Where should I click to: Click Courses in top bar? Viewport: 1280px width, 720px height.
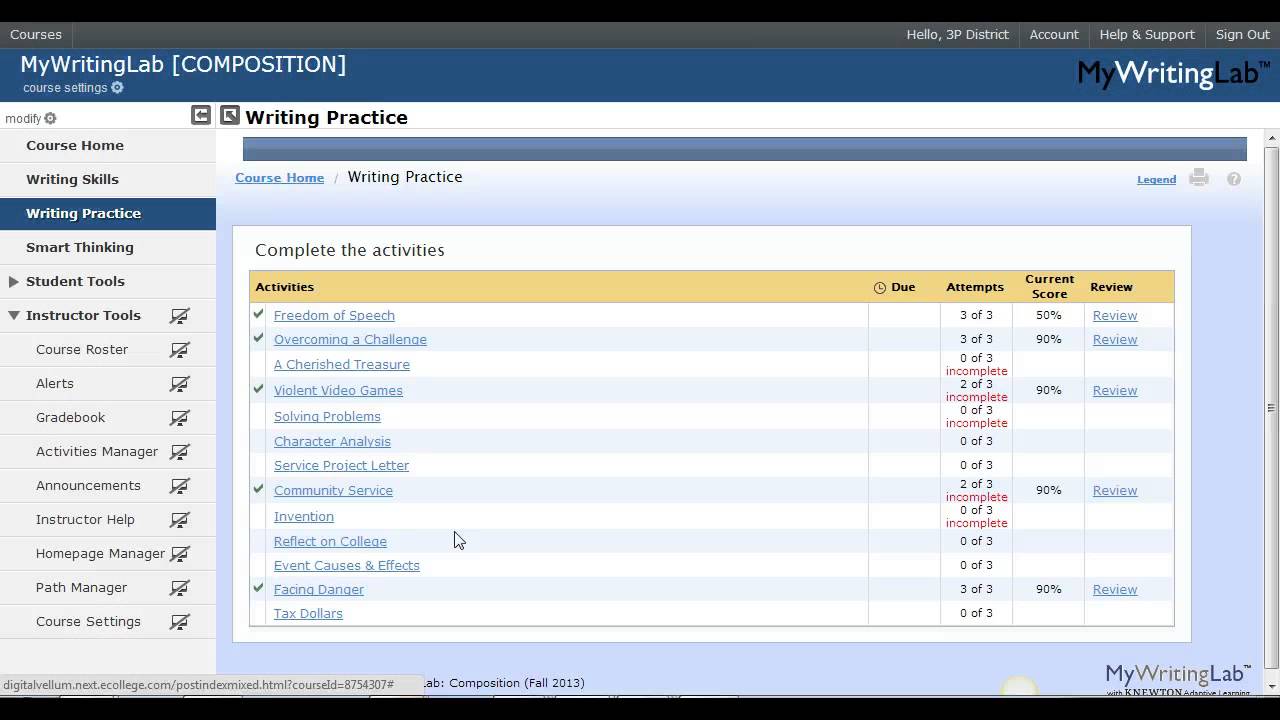pyautogui.click(x=36, y=34)
